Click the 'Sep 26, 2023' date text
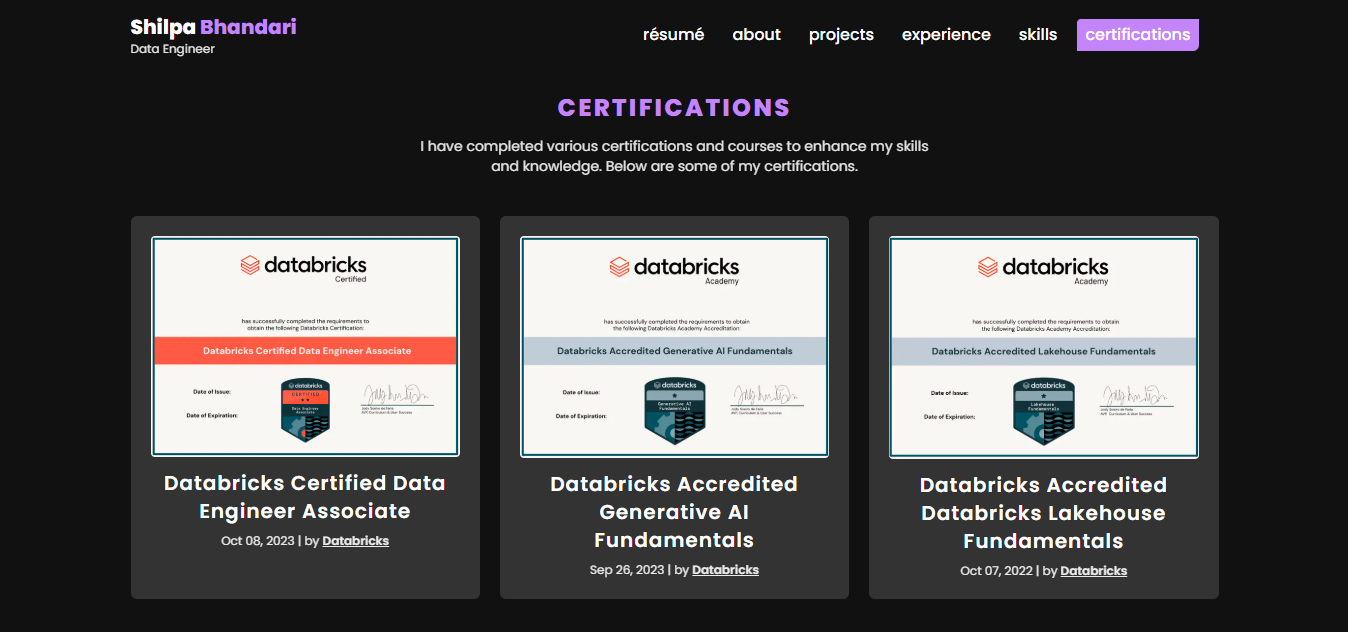This screenshot has height=632, width=1348. click(x=627, y=570)
